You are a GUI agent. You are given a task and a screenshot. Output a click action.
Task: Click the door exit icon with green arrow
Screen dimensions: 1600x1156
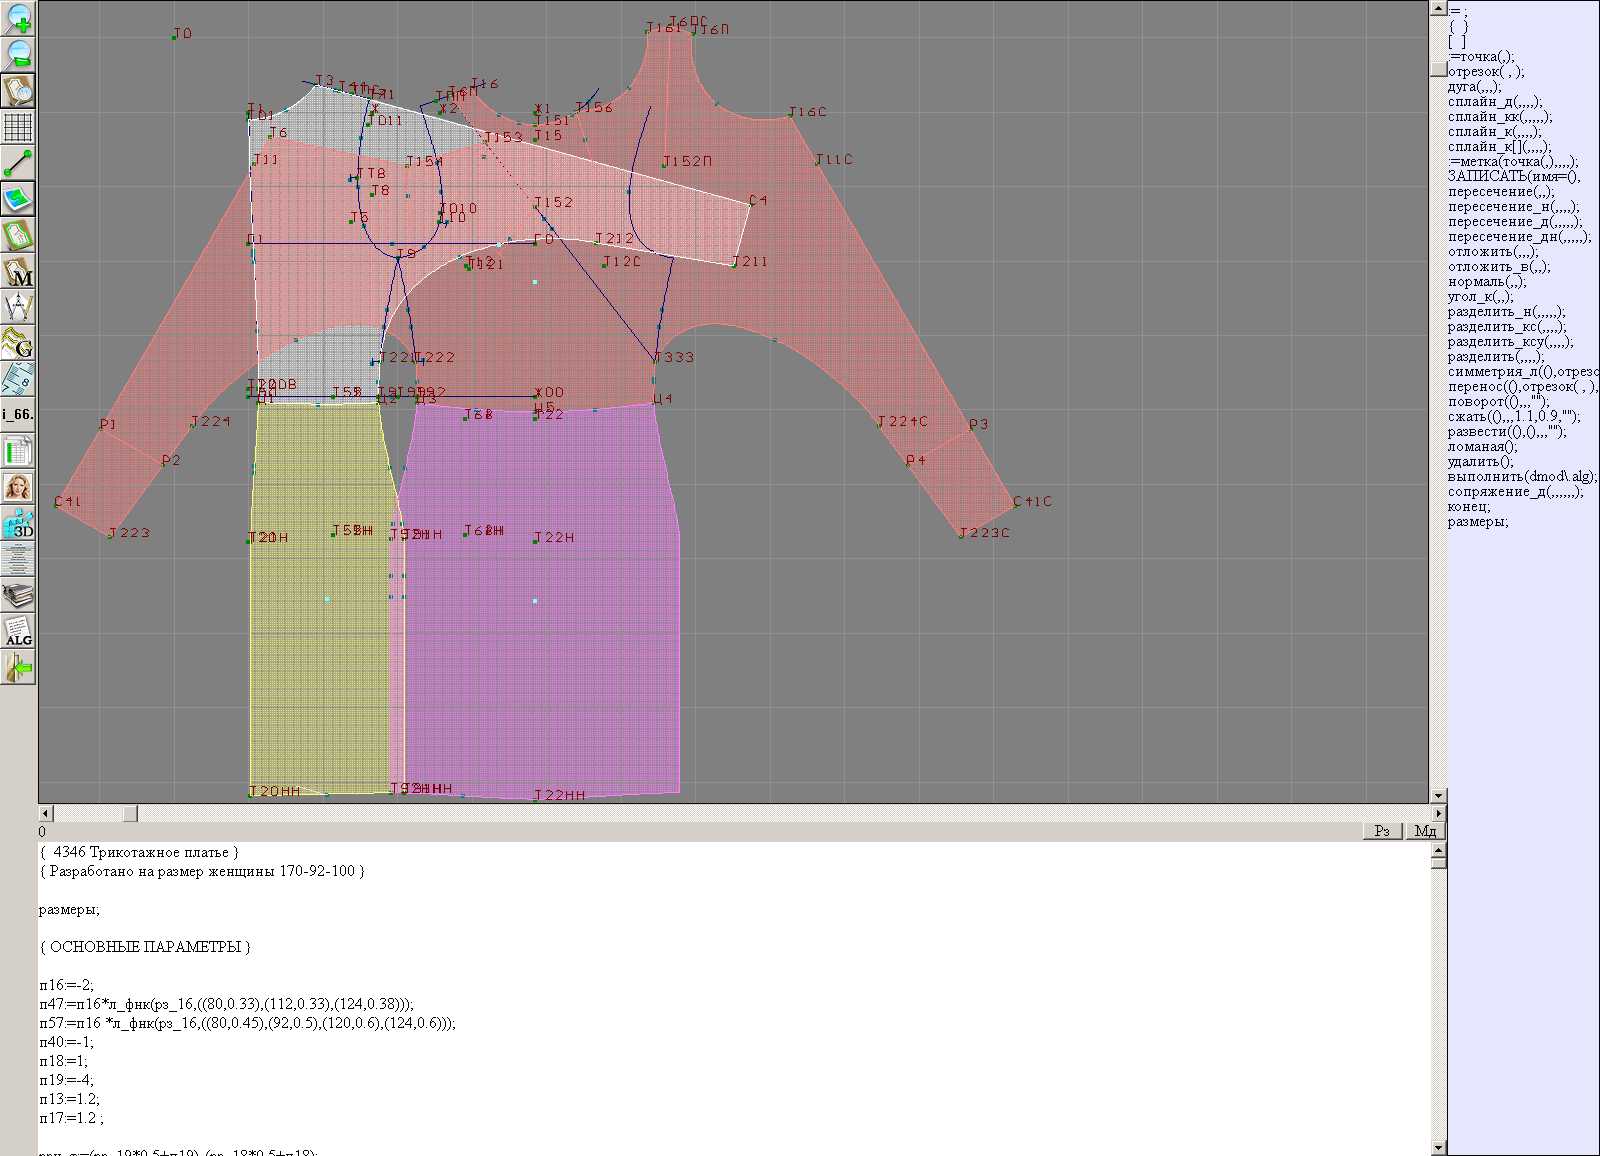coord(18,667)
